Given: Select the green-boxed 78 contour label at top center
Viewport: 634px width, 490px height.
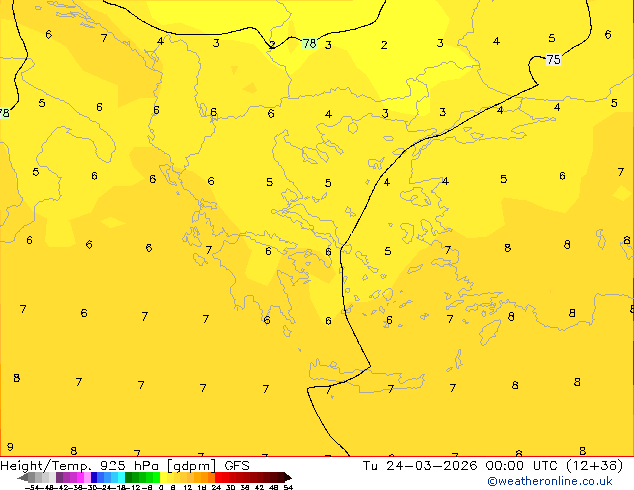Looking at the screenshot, I should click(309, 43).
